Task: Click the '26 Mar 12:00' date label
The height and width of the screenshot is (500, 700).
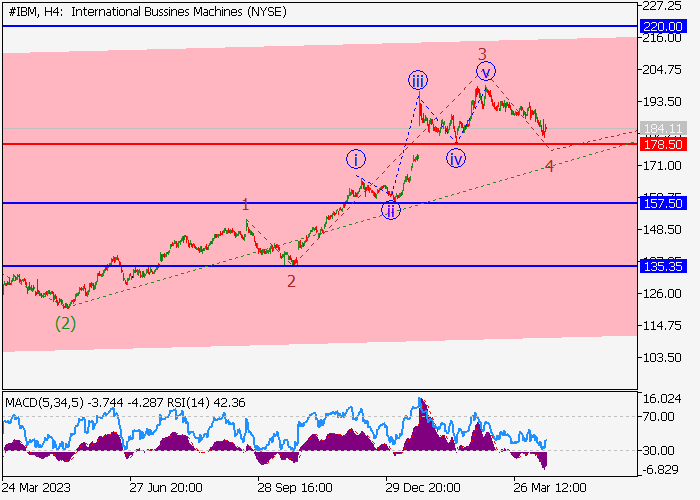Action: click(550, 487)
